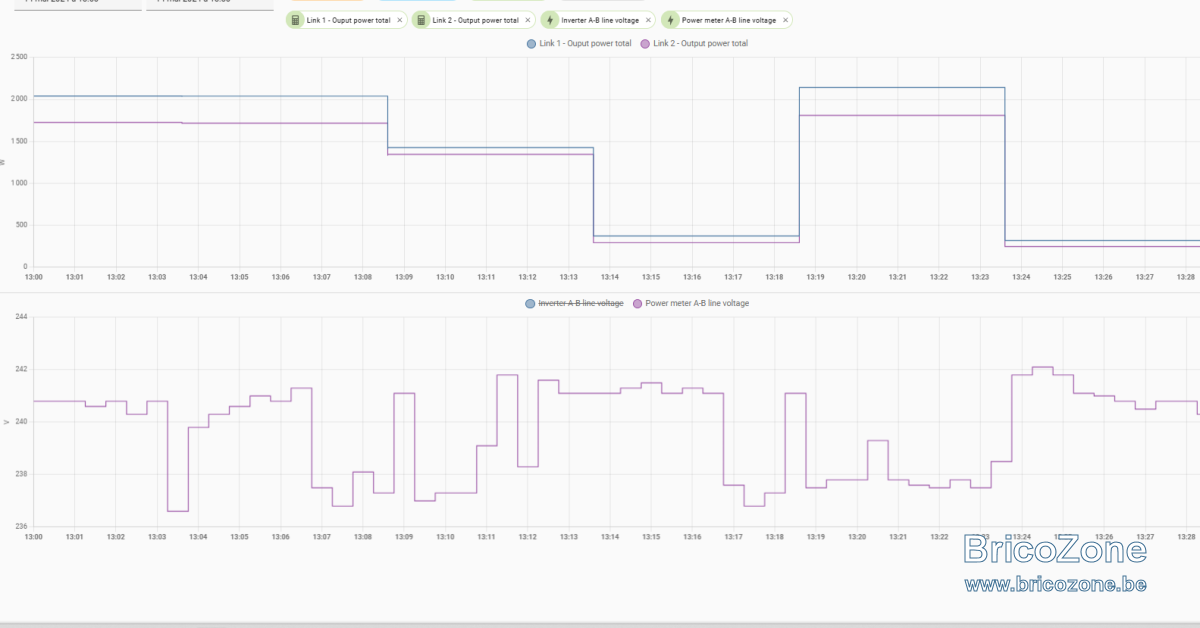Remove Inverter A-B line voltage chip
This screenshot has width=1200, height=628.
[x=648, y=20]
